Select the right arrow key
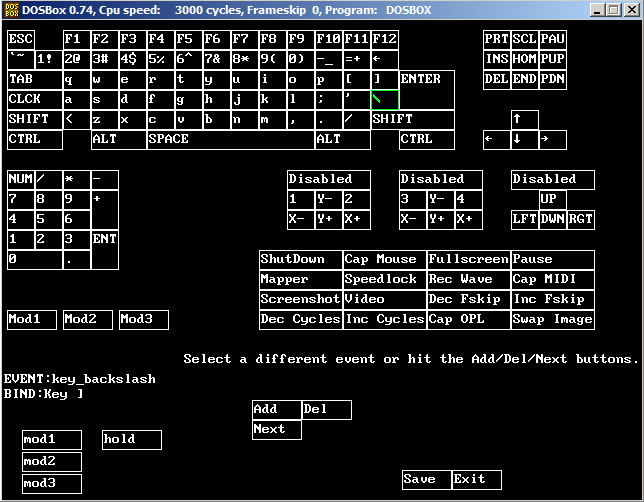Viewport: 644px width, 502px height. 553,140
